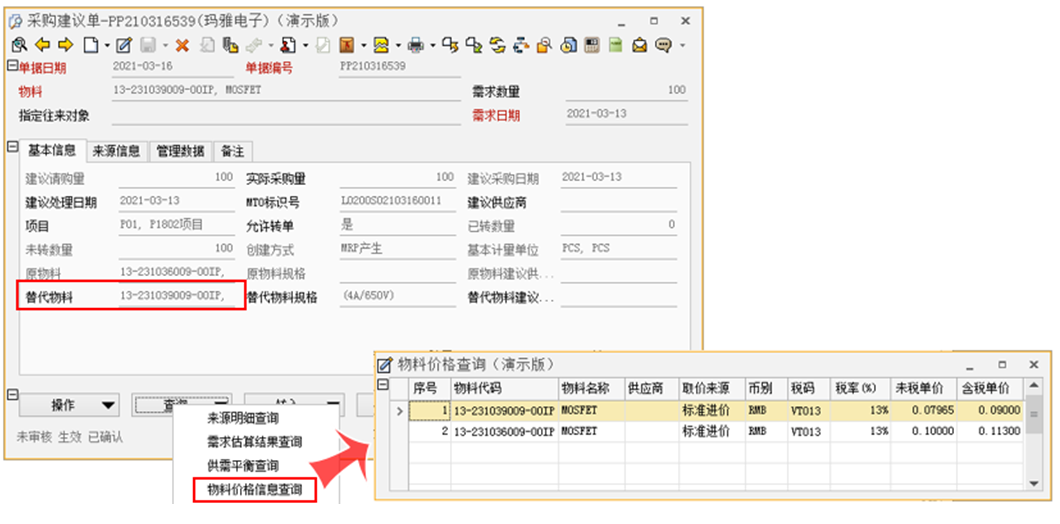1060x524 pixels.
Task: Click the price grid scrollbar down arrow
Action: click(x=1036, y=483)
